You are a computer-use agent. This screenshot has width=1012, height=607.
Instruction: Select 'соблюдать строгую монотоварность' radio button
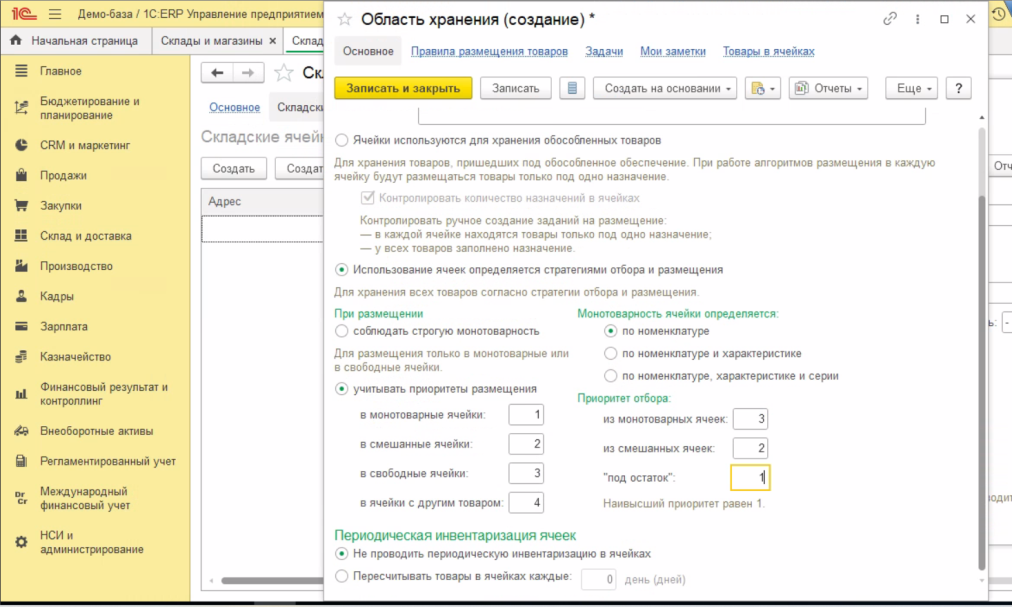pyautogui.click(x=343, y=331)
